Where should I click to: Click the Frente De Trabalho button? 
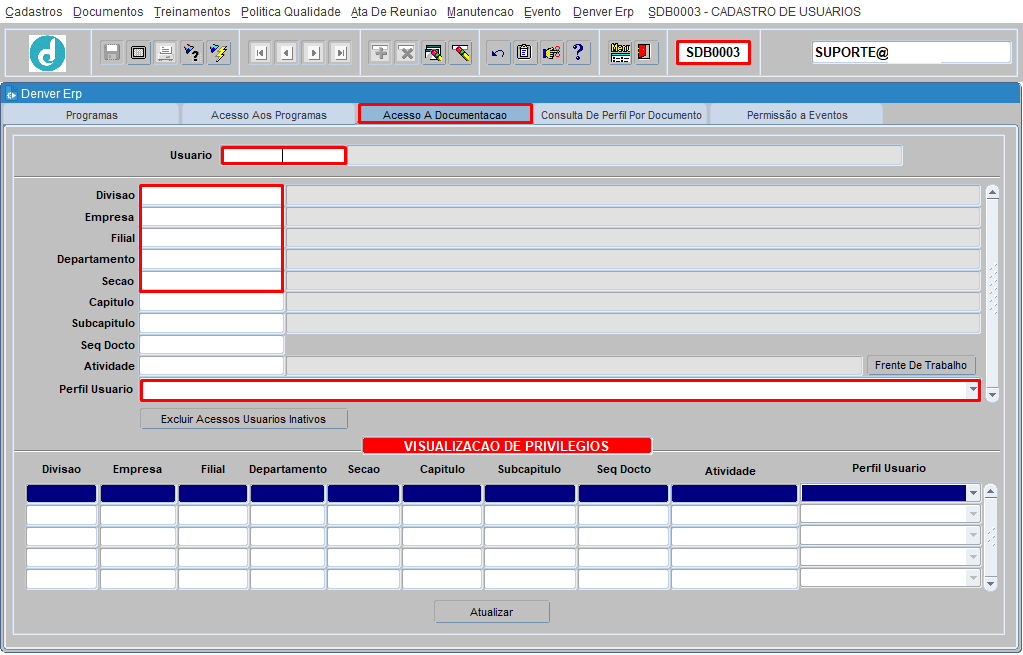[921, 365]
